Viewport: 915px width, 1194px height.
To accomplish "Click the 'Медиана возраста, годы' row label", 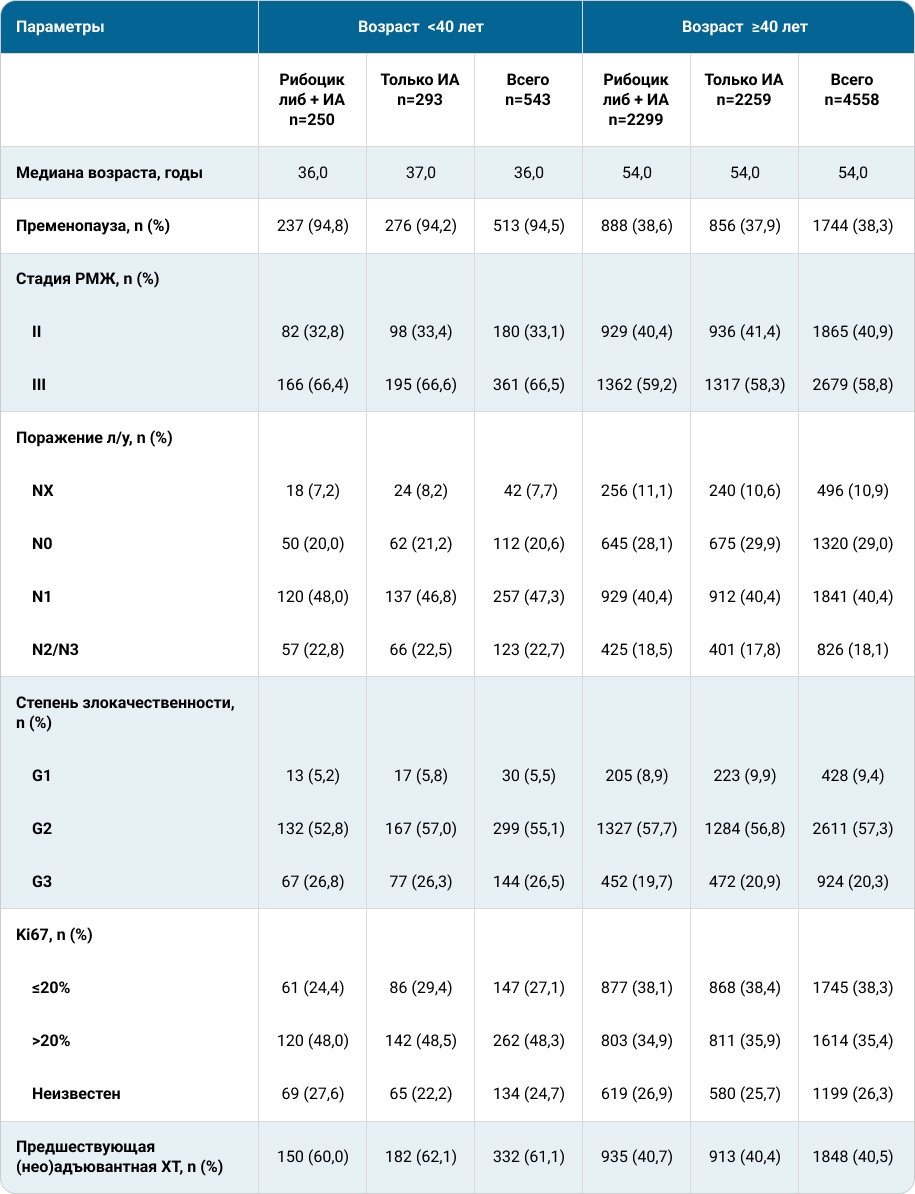I will (110, 173).
